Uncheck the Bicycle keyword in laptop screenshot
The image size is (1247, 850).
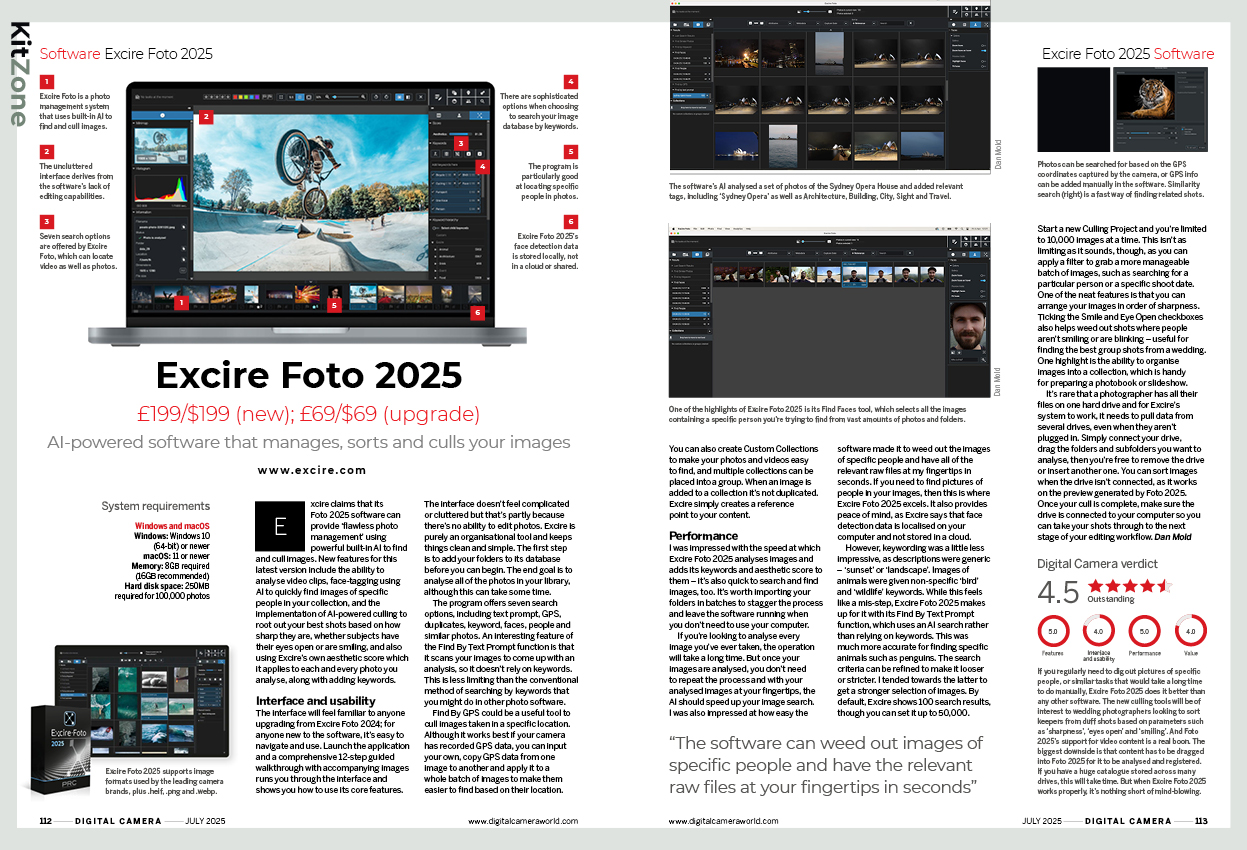coord(433,175)
